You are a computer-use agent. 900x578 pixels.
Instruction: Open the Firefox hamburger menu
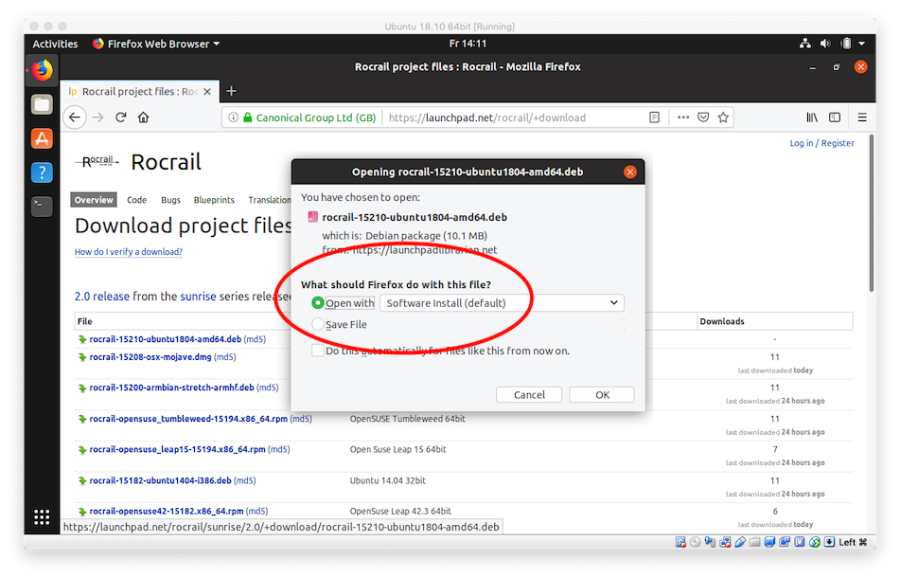862,117
